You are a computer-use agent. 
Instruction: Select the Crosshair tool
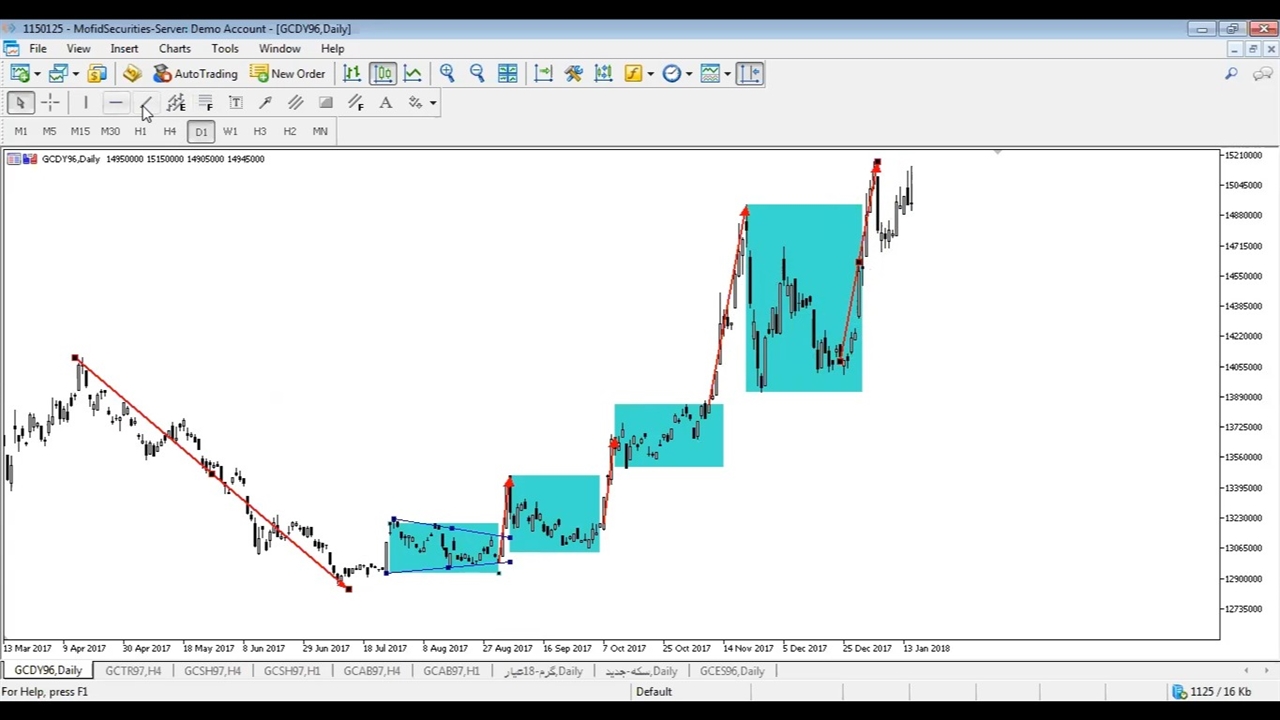50,103
